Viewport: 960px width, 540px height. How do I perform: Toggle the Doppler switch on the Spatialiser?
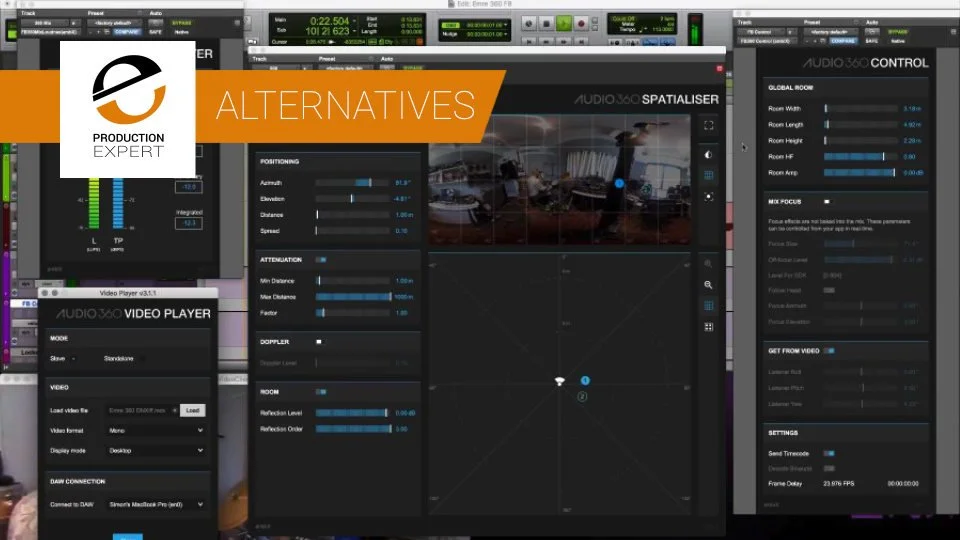click(319, 342)
